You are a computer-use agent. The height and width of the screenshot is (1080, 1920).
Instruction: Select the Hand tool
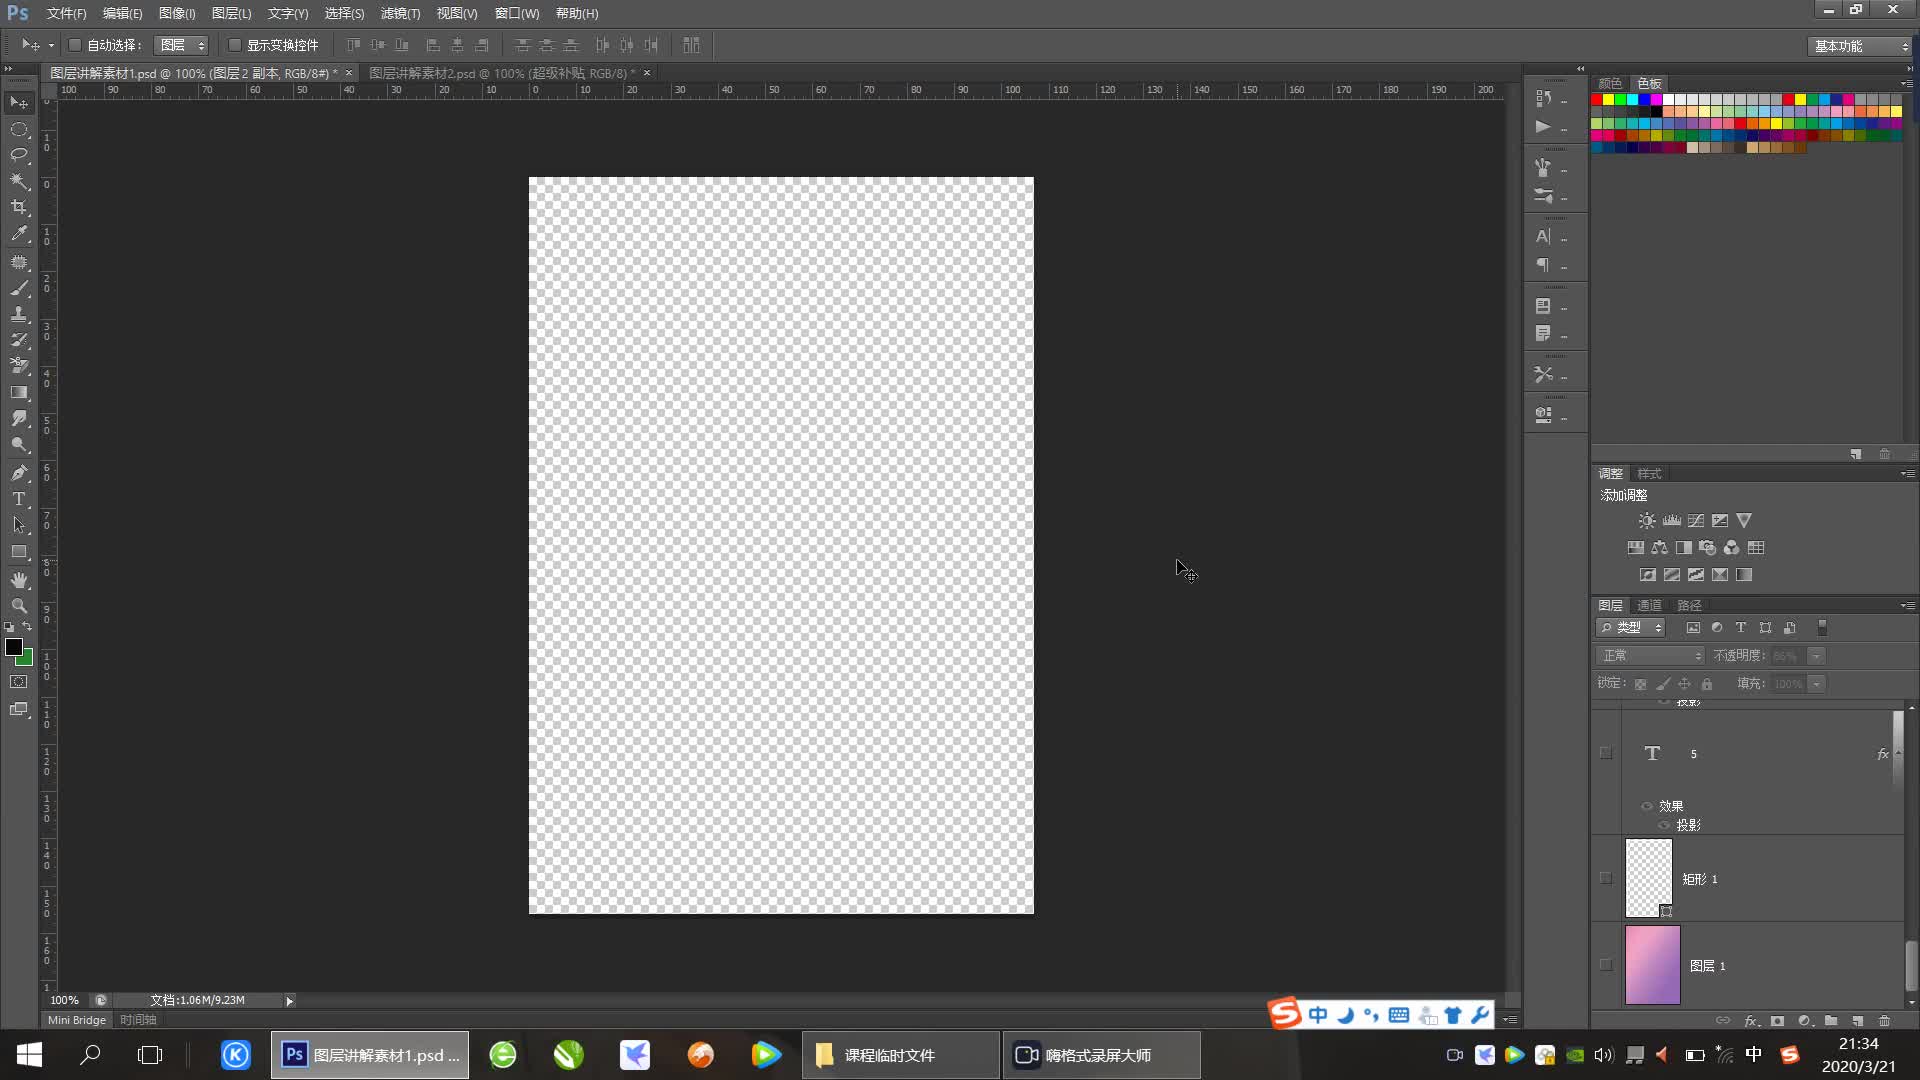pos(19,580)
